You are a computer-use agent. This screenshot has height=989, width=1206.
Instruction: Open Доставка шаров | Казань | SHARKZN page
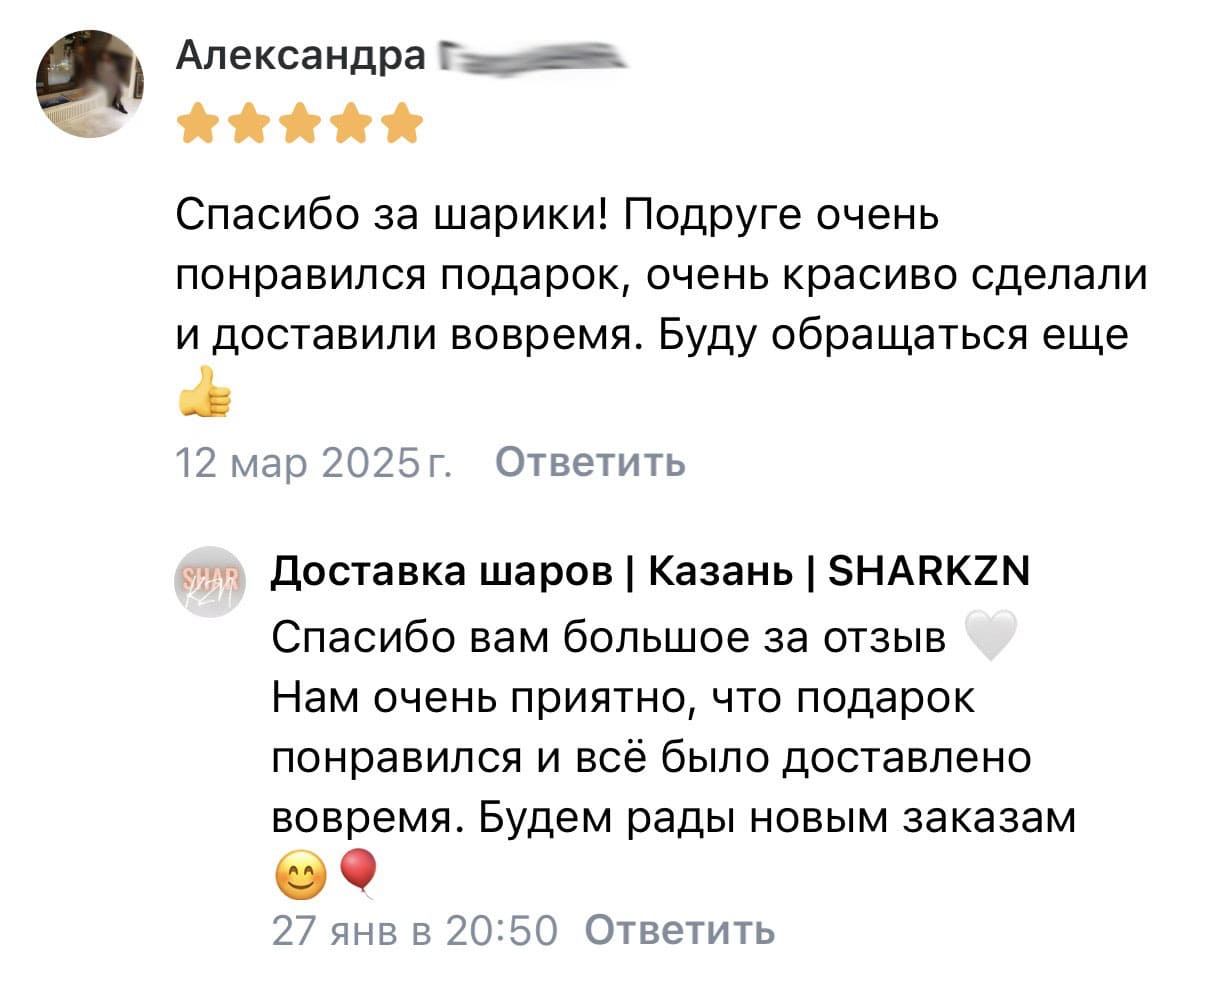click(650, 571)
